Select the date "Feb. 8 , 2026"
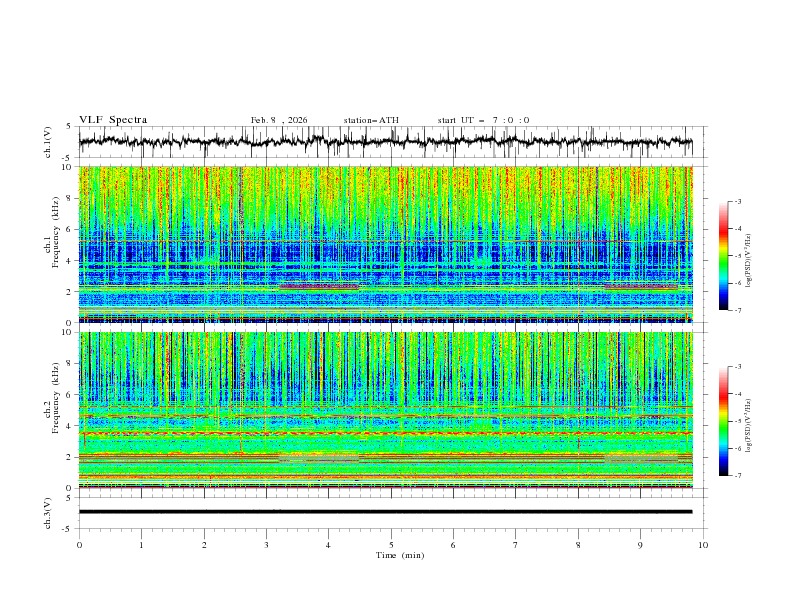The height and width of the screenshot is (612, 792). 279,120
